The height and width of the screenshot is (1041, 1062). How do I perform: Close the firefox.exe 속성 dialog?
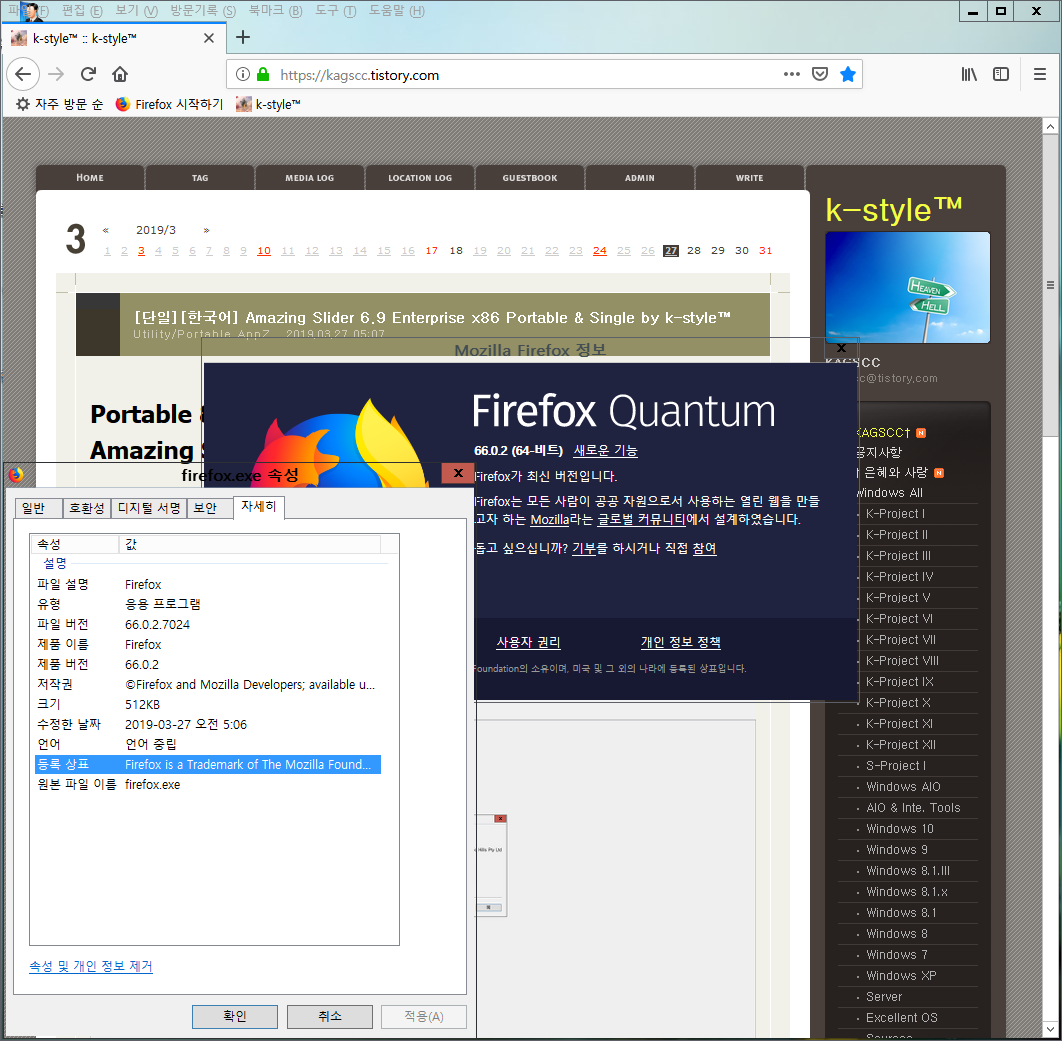pyautogui.click(x=459, y=473)
